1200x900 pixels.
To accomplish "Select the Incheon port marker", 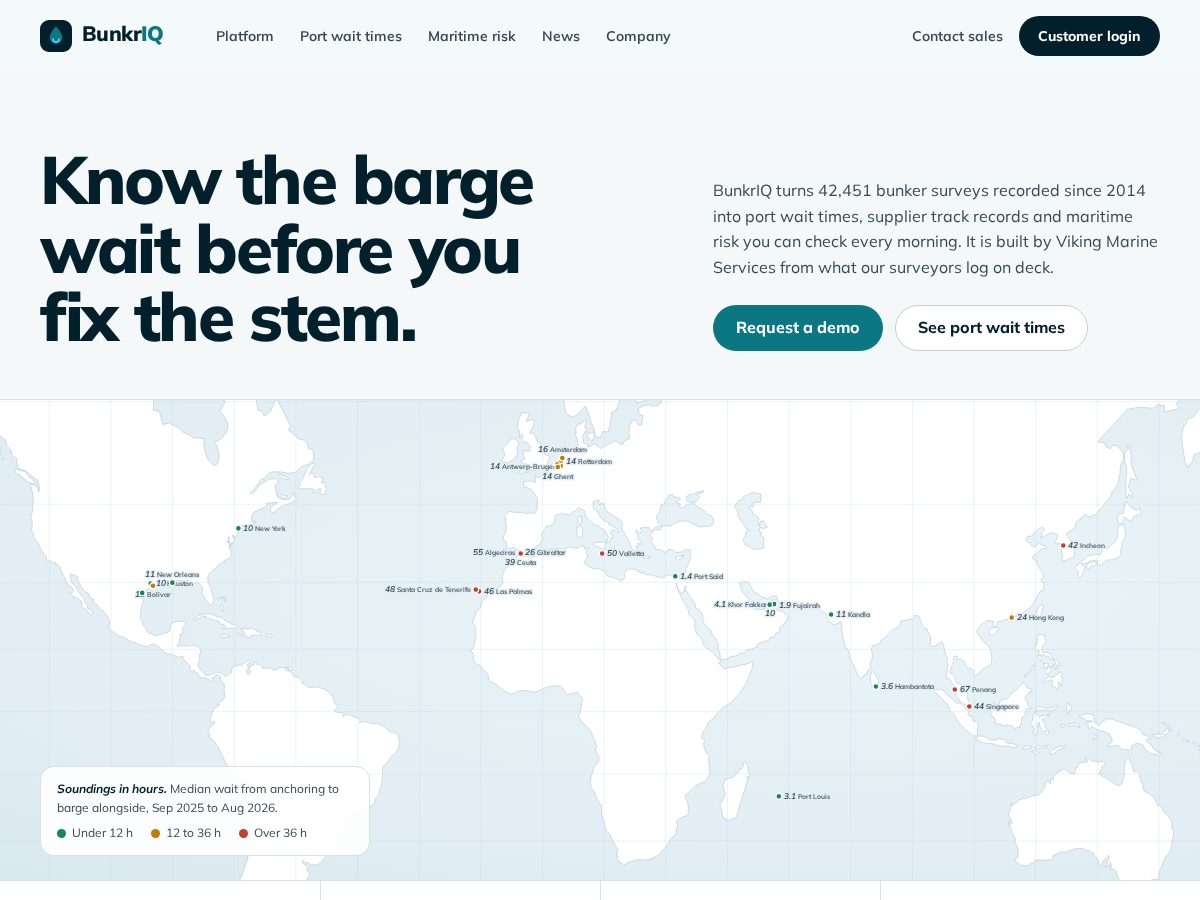I will tap(1063, 545).
